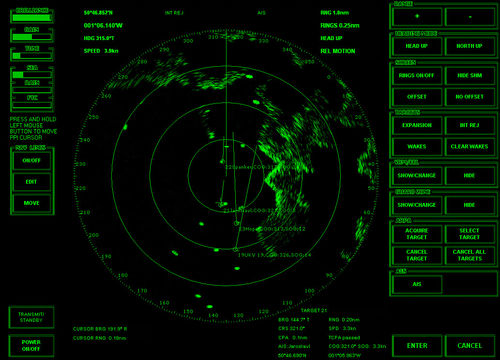
Task: Confirm with the ENTER button
Action: [417, 346]
